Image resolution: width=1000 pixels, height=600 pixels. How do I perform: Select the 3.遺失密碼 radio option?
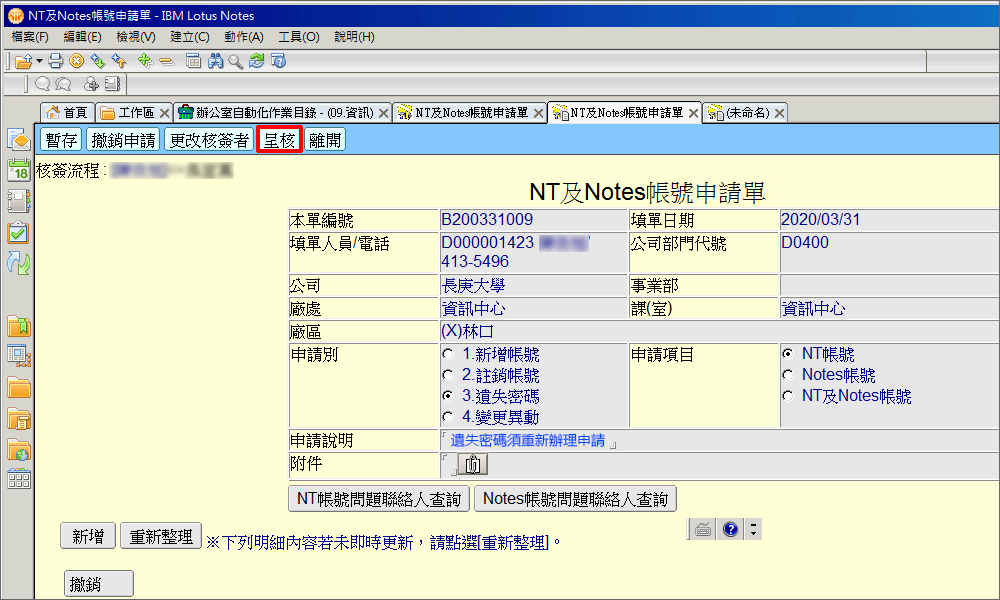[x=448, y=396]
